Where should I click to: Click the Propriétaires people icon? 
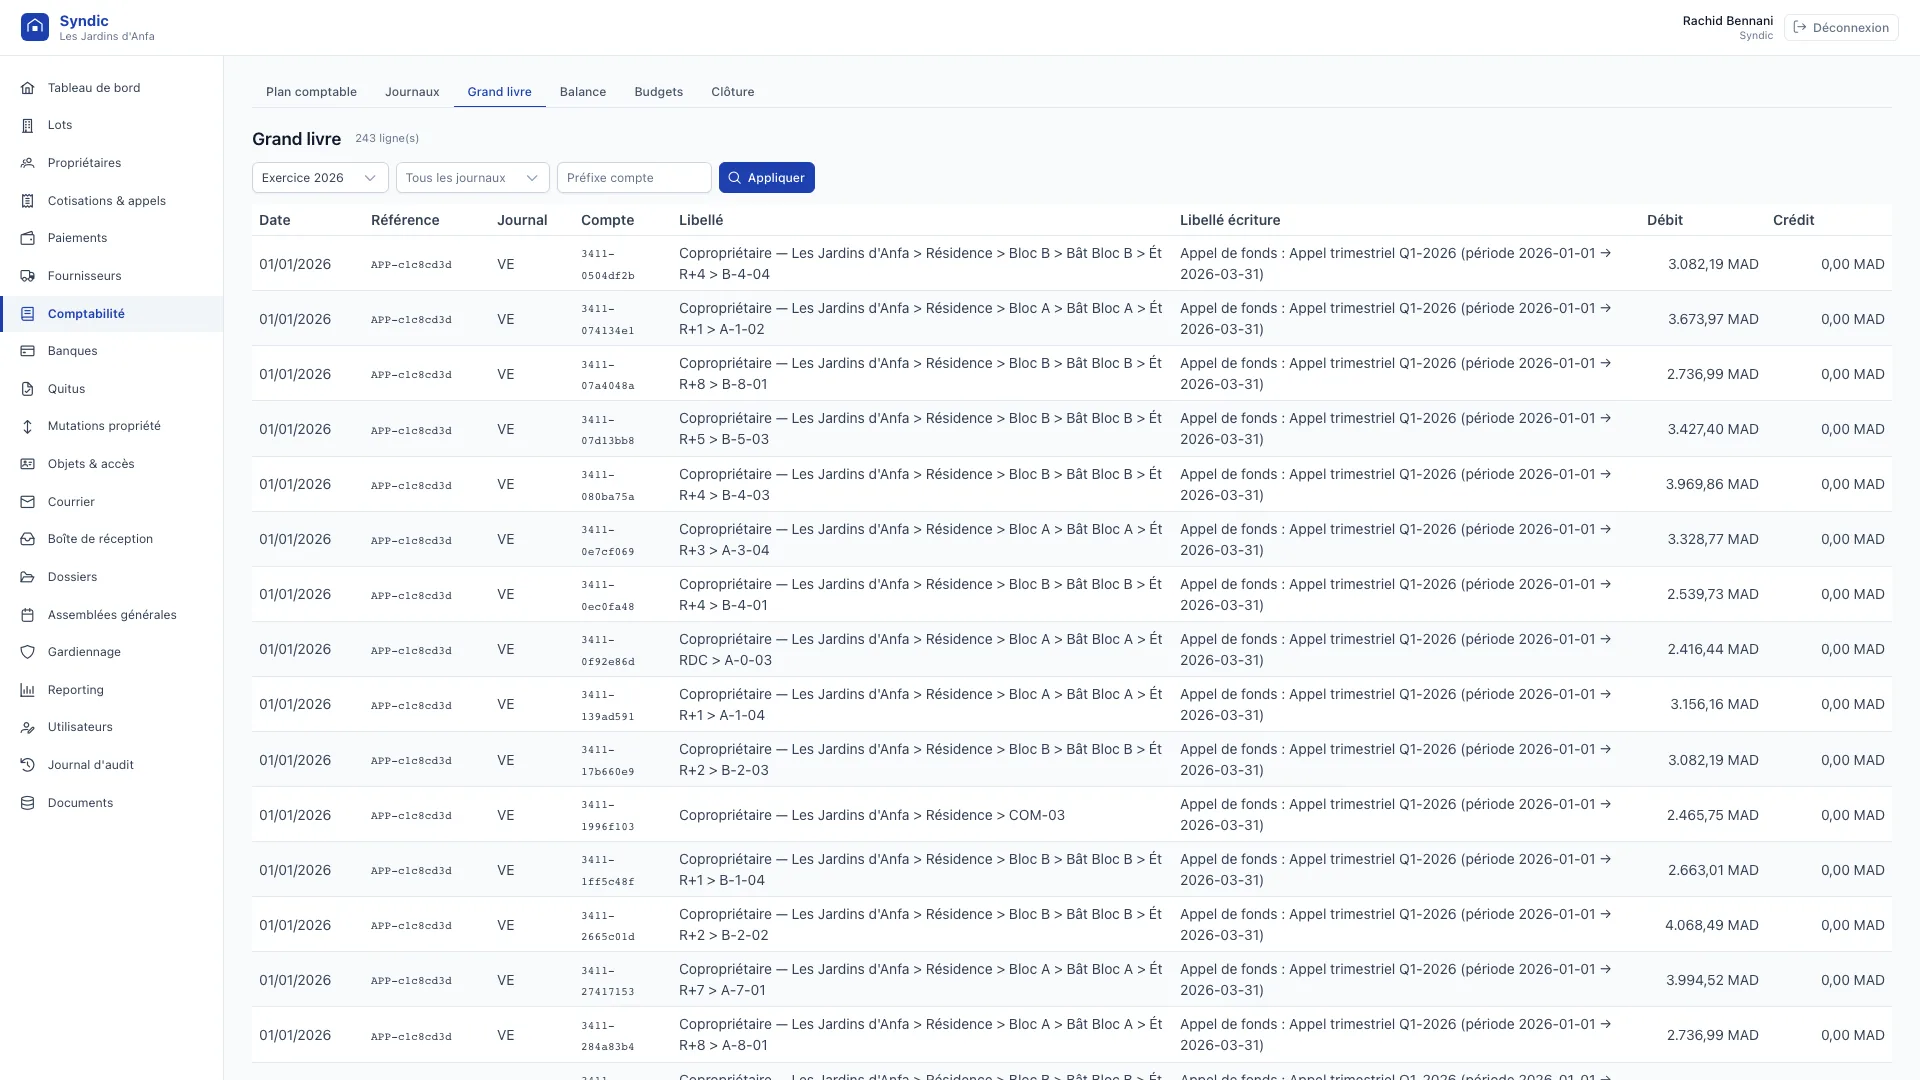[x=28, y=163]
